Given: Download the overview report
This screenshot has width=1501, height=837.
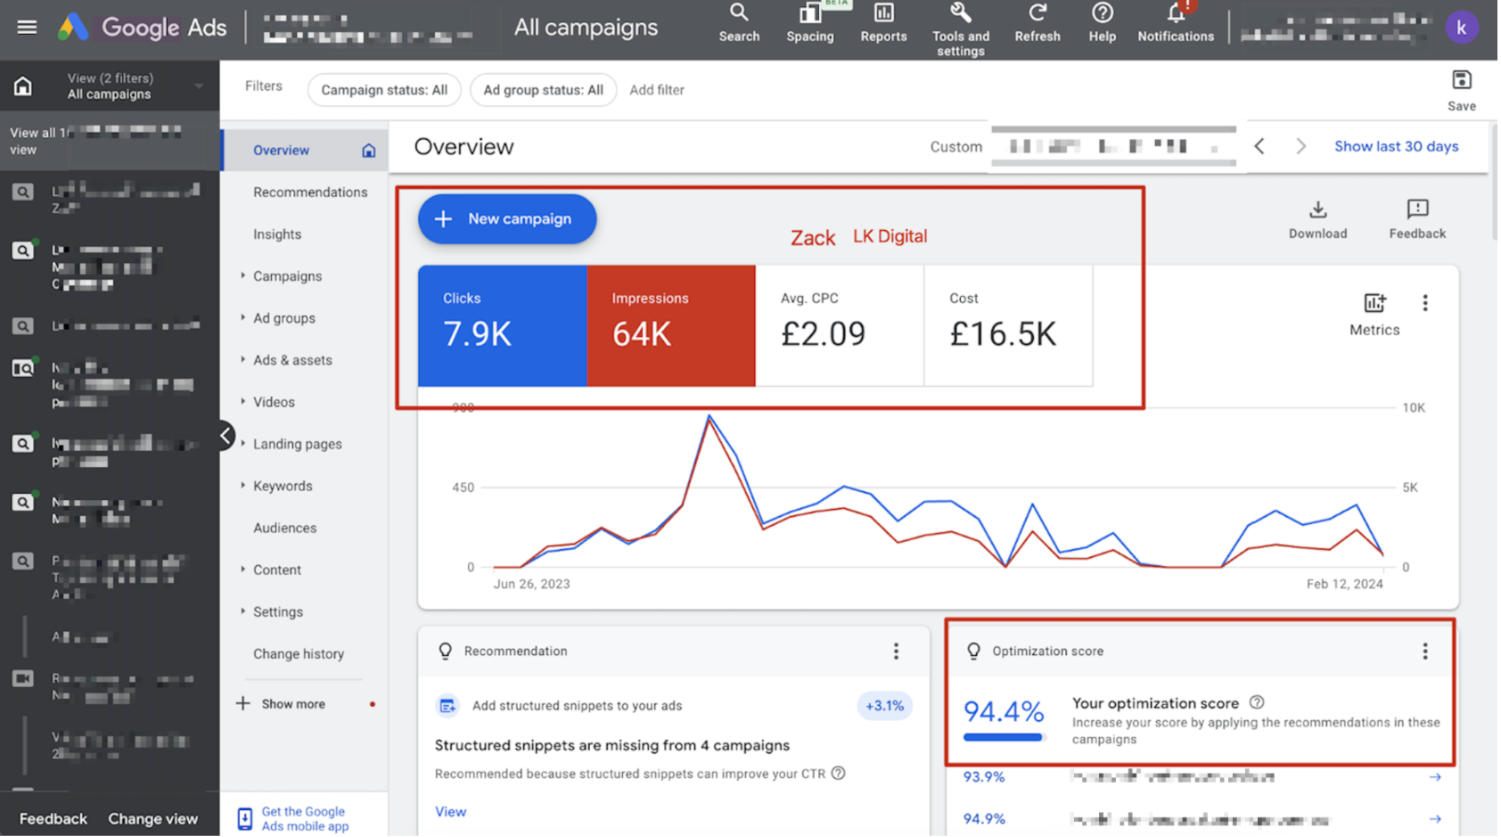Looking at the screenshot, I should click(1317, 220).
